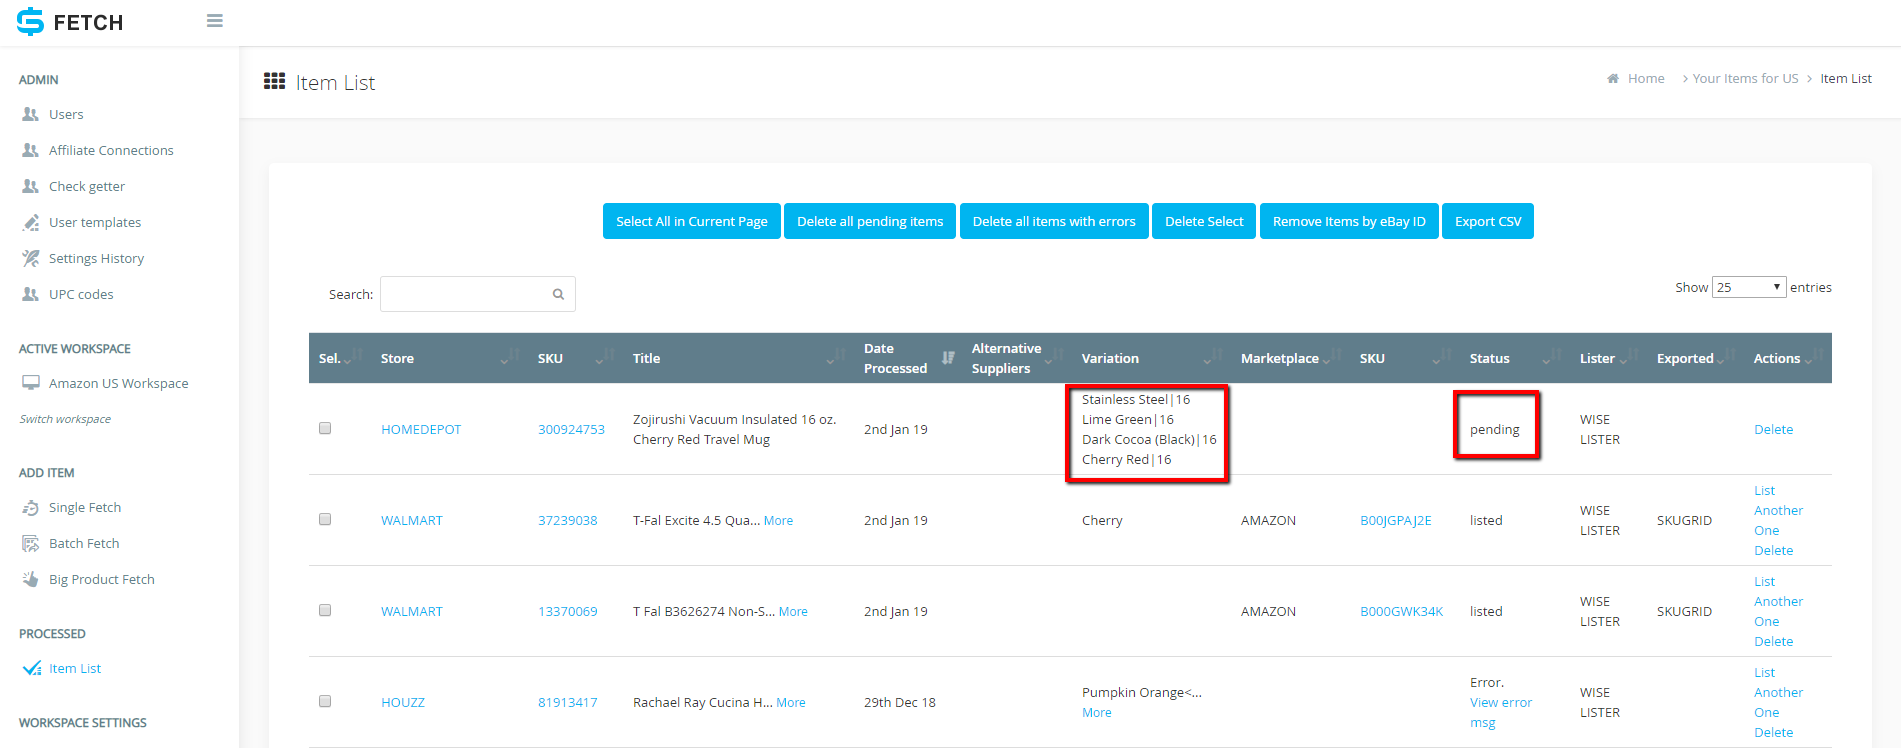Click Remove Items by eBay ID
Screen dimensions: 1901x748
pyautogui.click(x=1349, y=221)
